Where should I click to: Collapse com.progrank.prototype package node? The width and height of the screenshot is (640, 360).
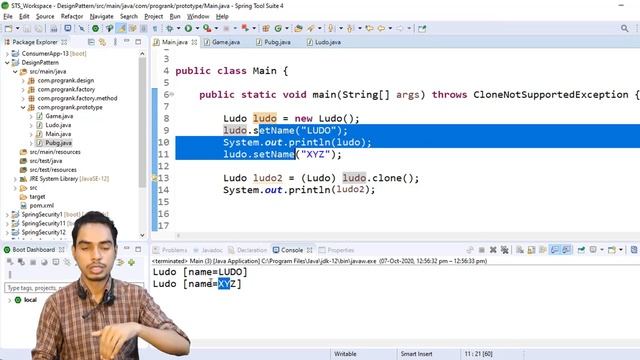point(23,107)
